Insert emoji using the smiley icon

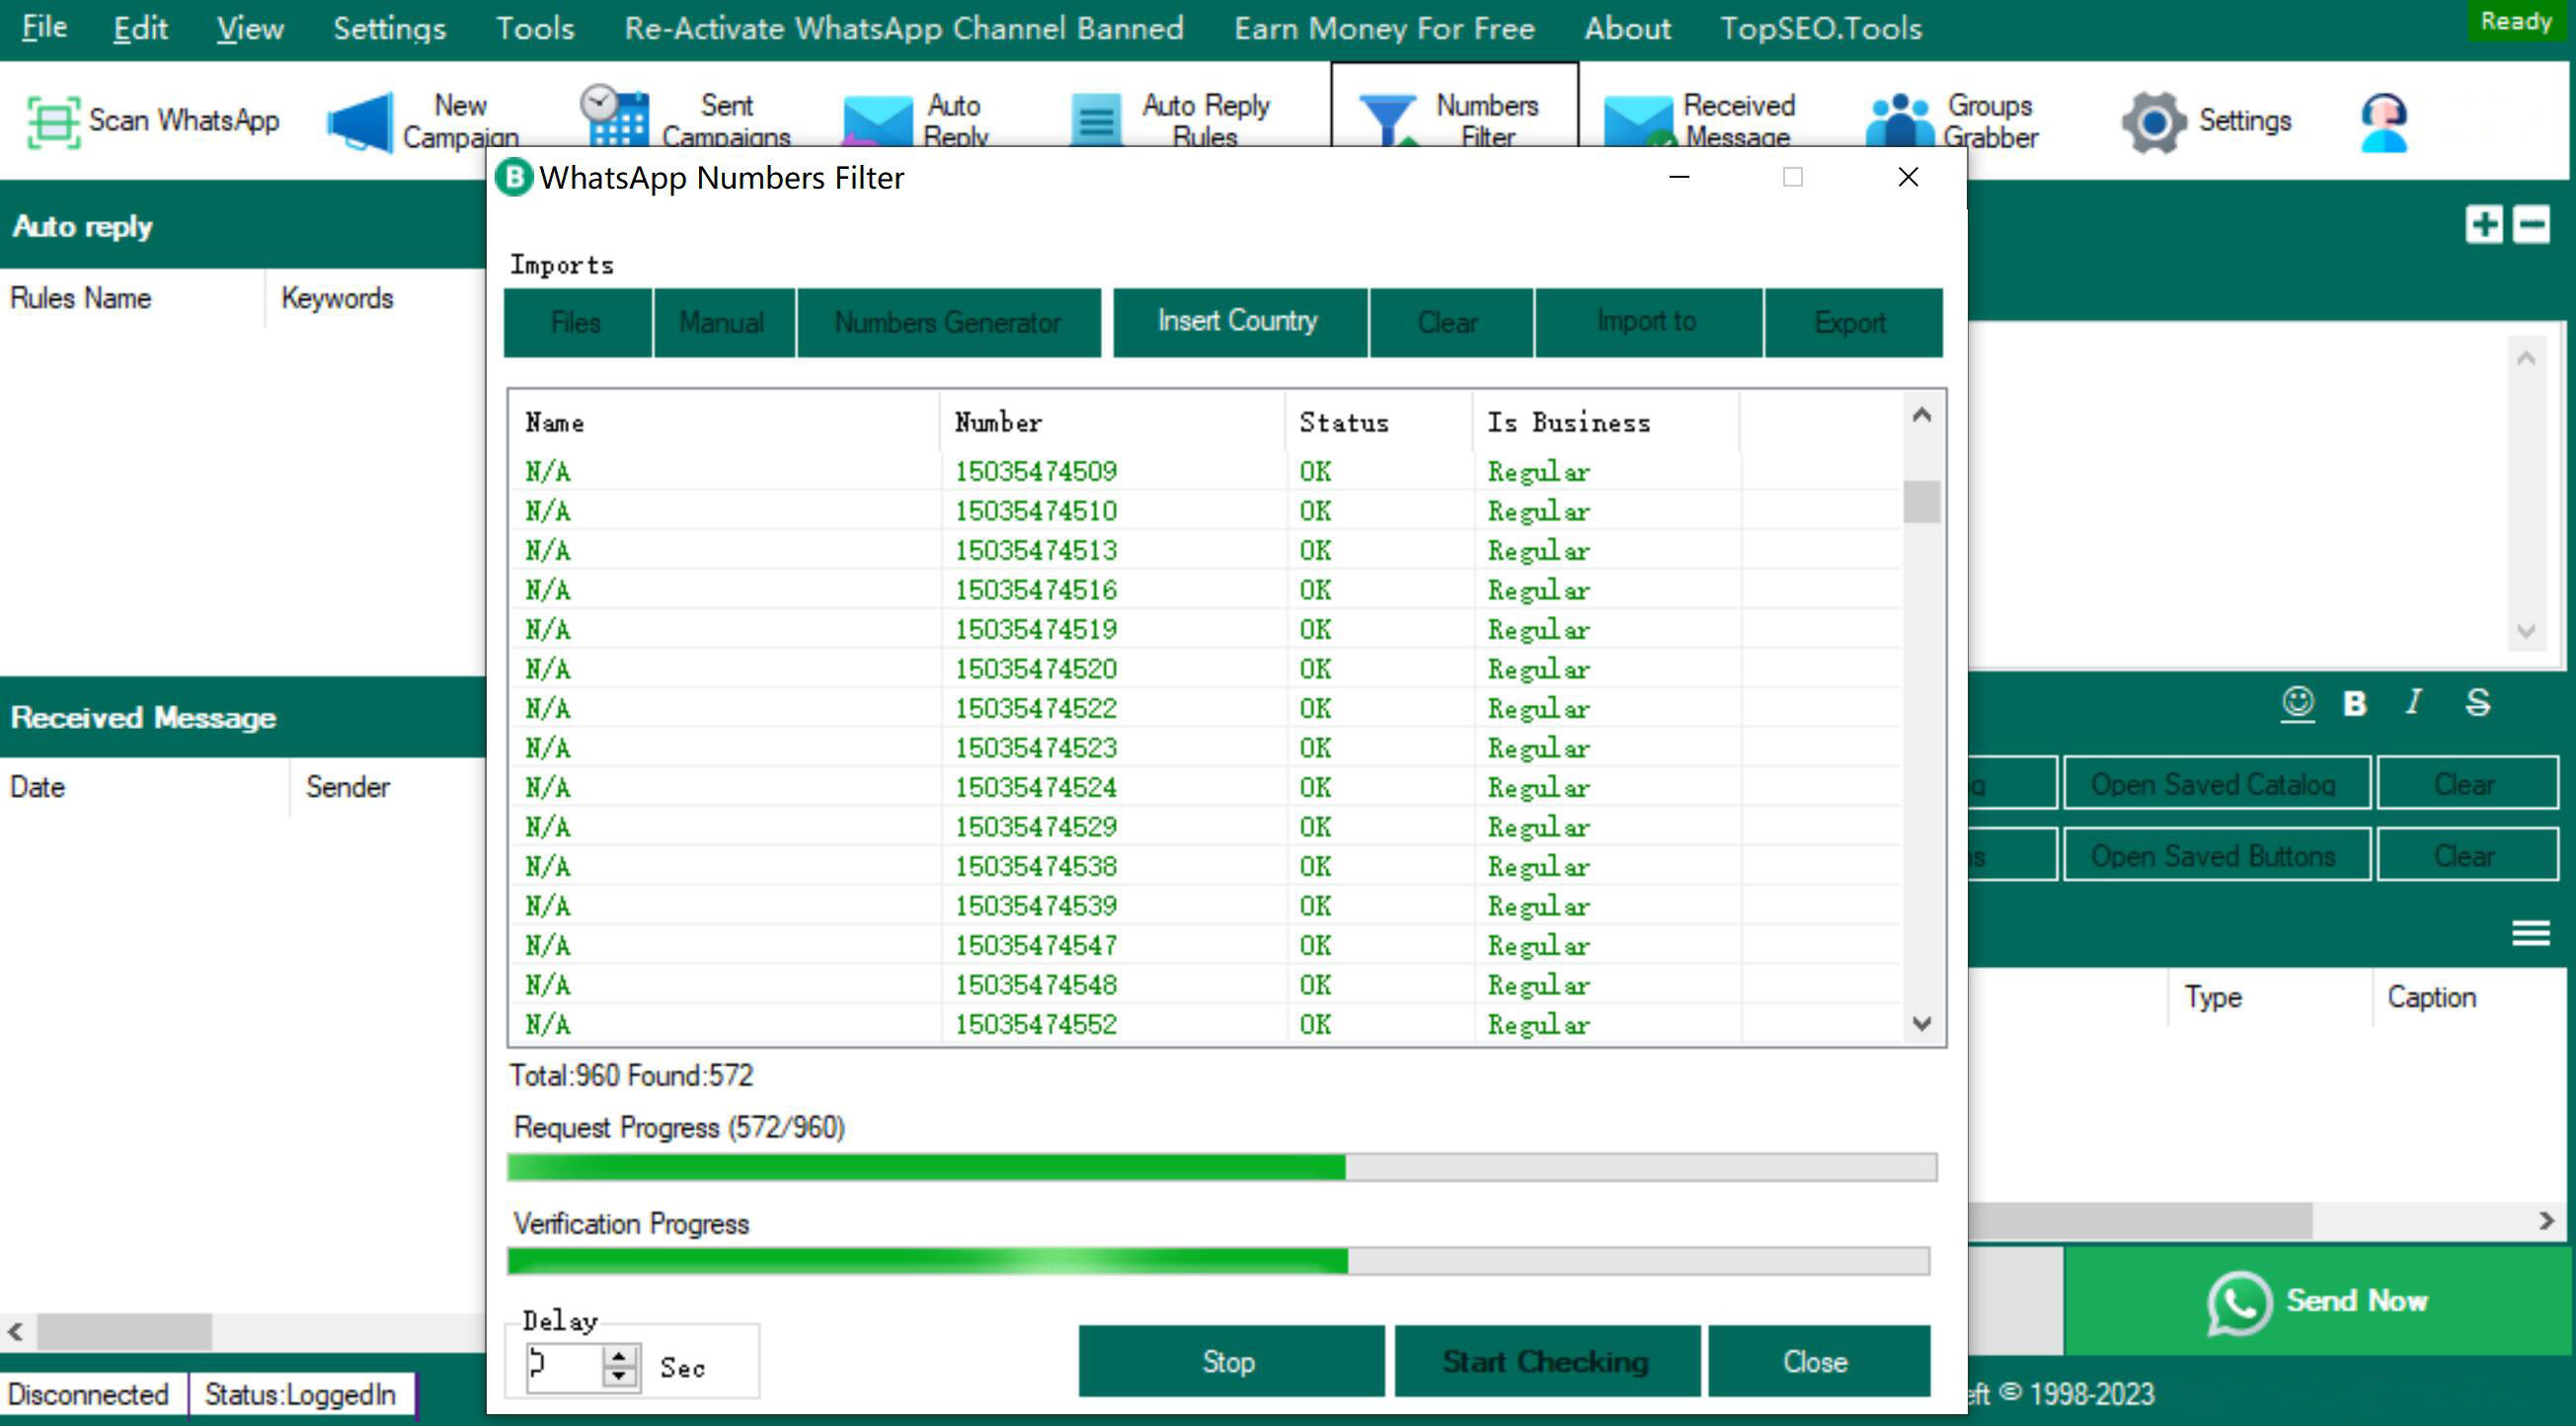[x=2298, y=703]
